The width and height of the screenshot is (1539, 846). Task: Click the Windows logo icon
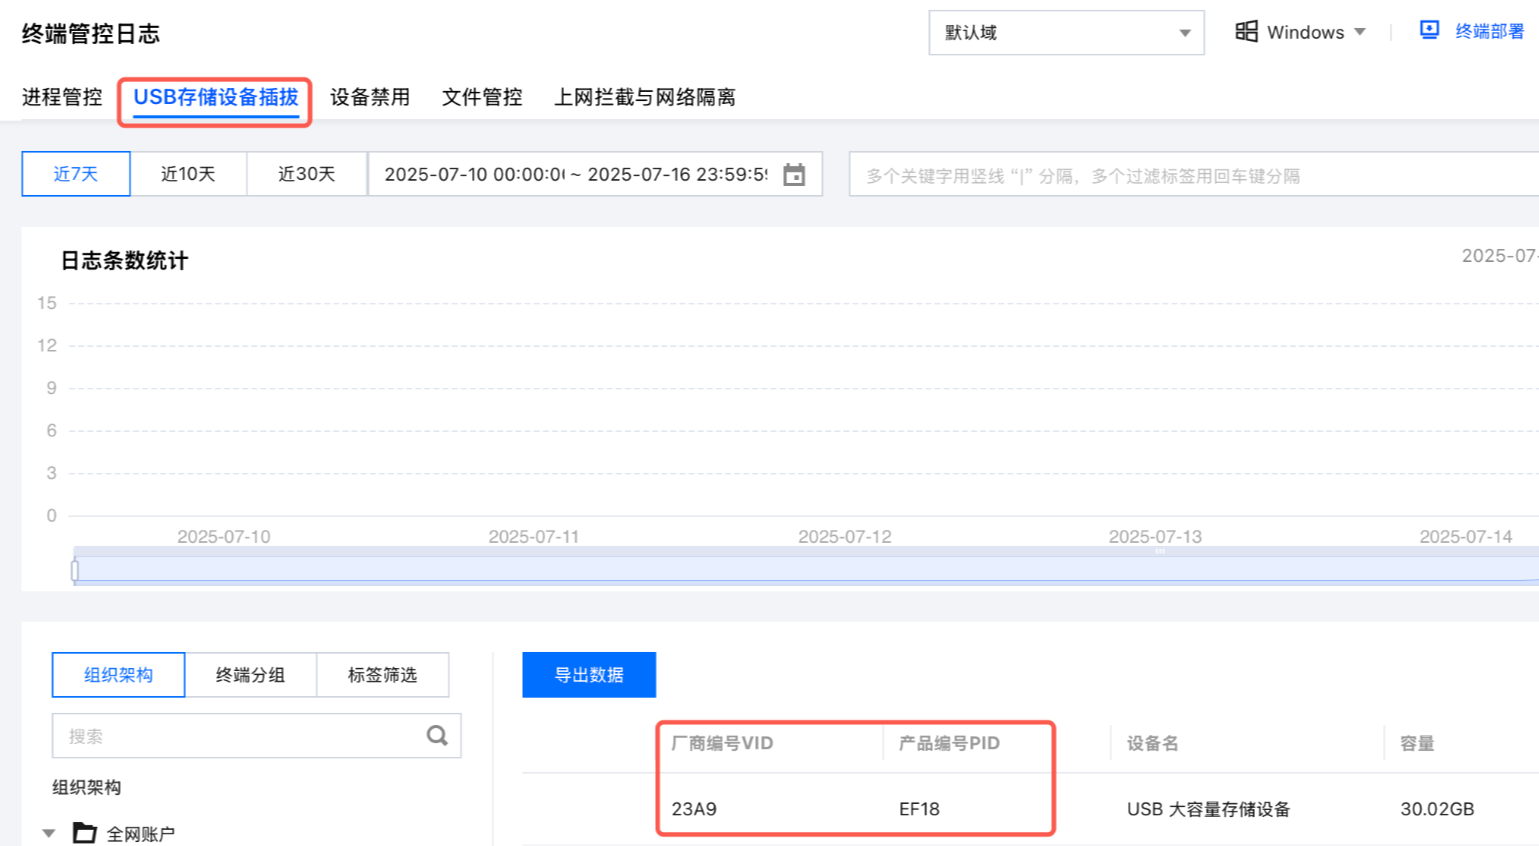[x=1246, y=32]
